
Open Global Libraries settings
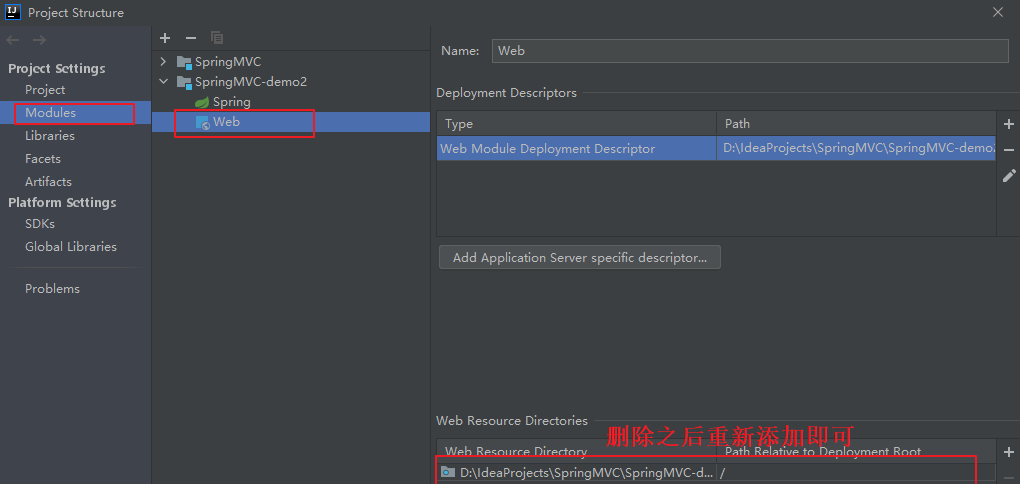tap(71, 247)
